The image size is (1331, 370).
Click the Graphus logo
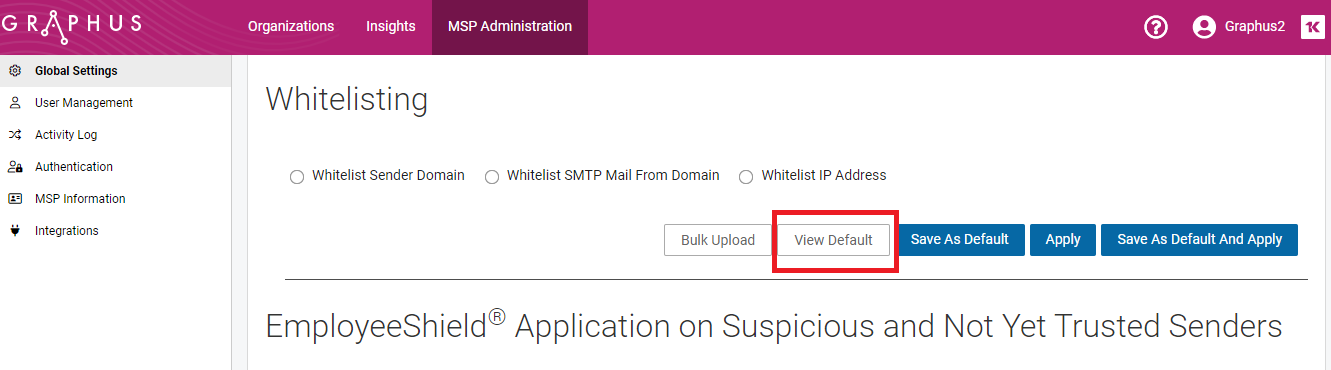tap(70, 24)
